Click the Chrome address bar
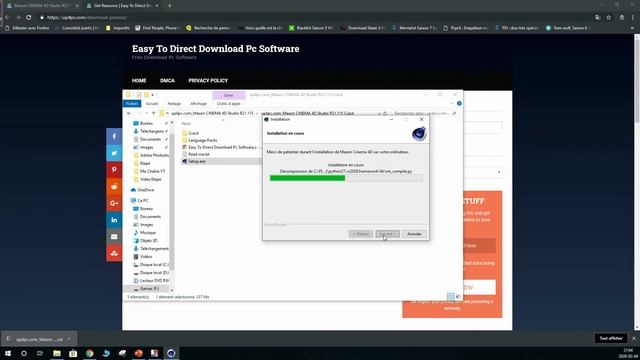The image size is (640, 360). (314, 18)
